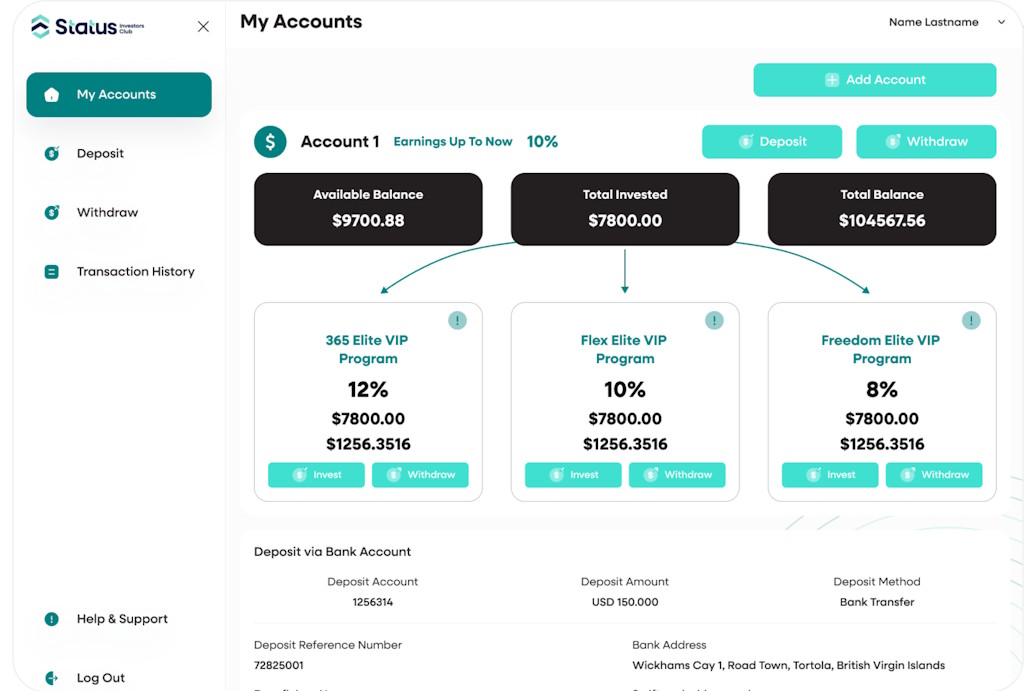This screenshot has height=691, width=1024.
Task: Click the Help & Support sidebar icon
Action: pos(52,619)
